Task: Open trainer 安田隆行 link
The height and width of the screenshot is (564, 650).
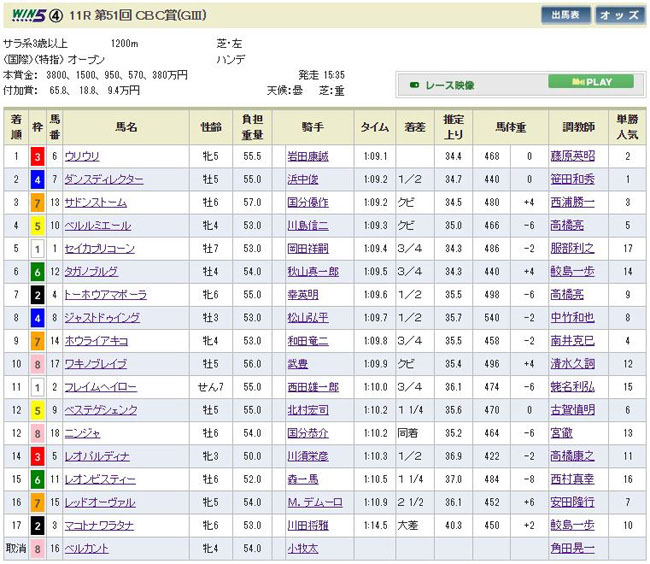Action: click(572, 503)
